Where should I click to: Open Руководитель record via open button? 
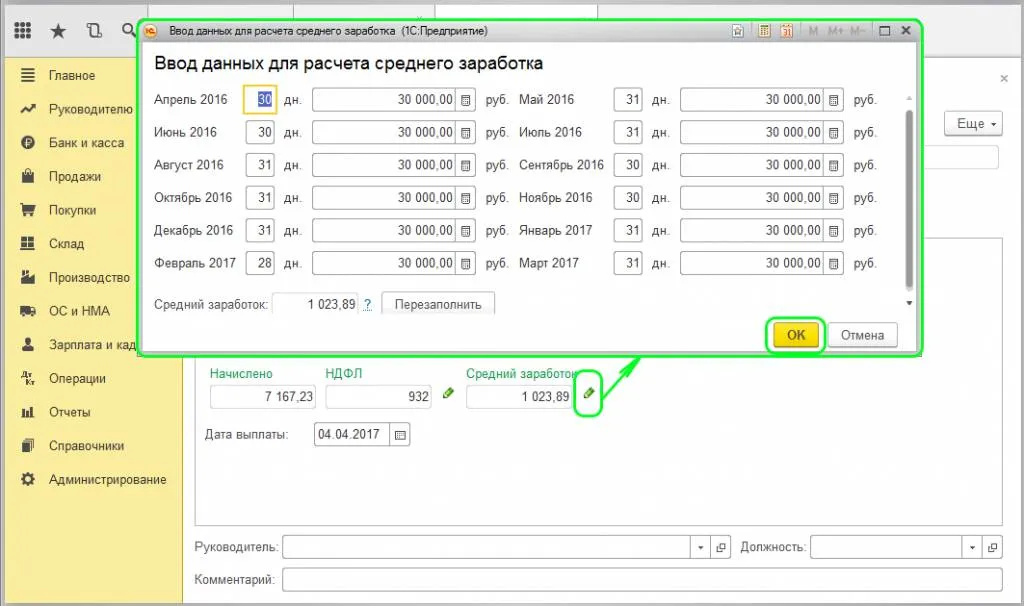720,547
